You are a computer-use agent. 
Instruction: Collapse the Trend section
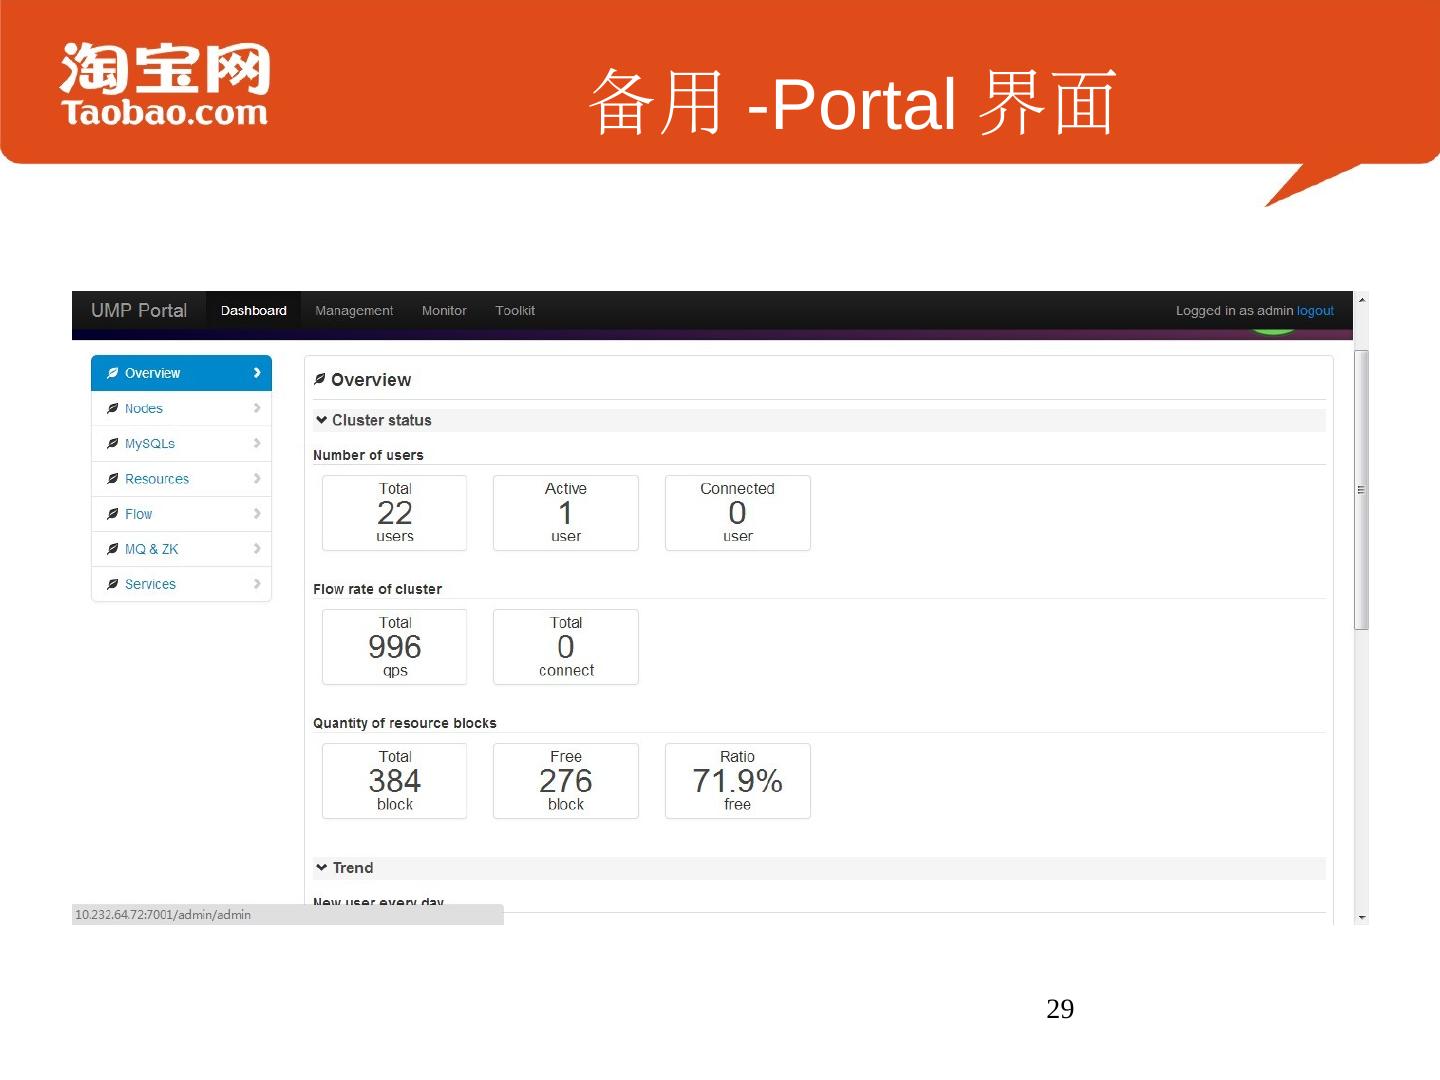[322, 867]
